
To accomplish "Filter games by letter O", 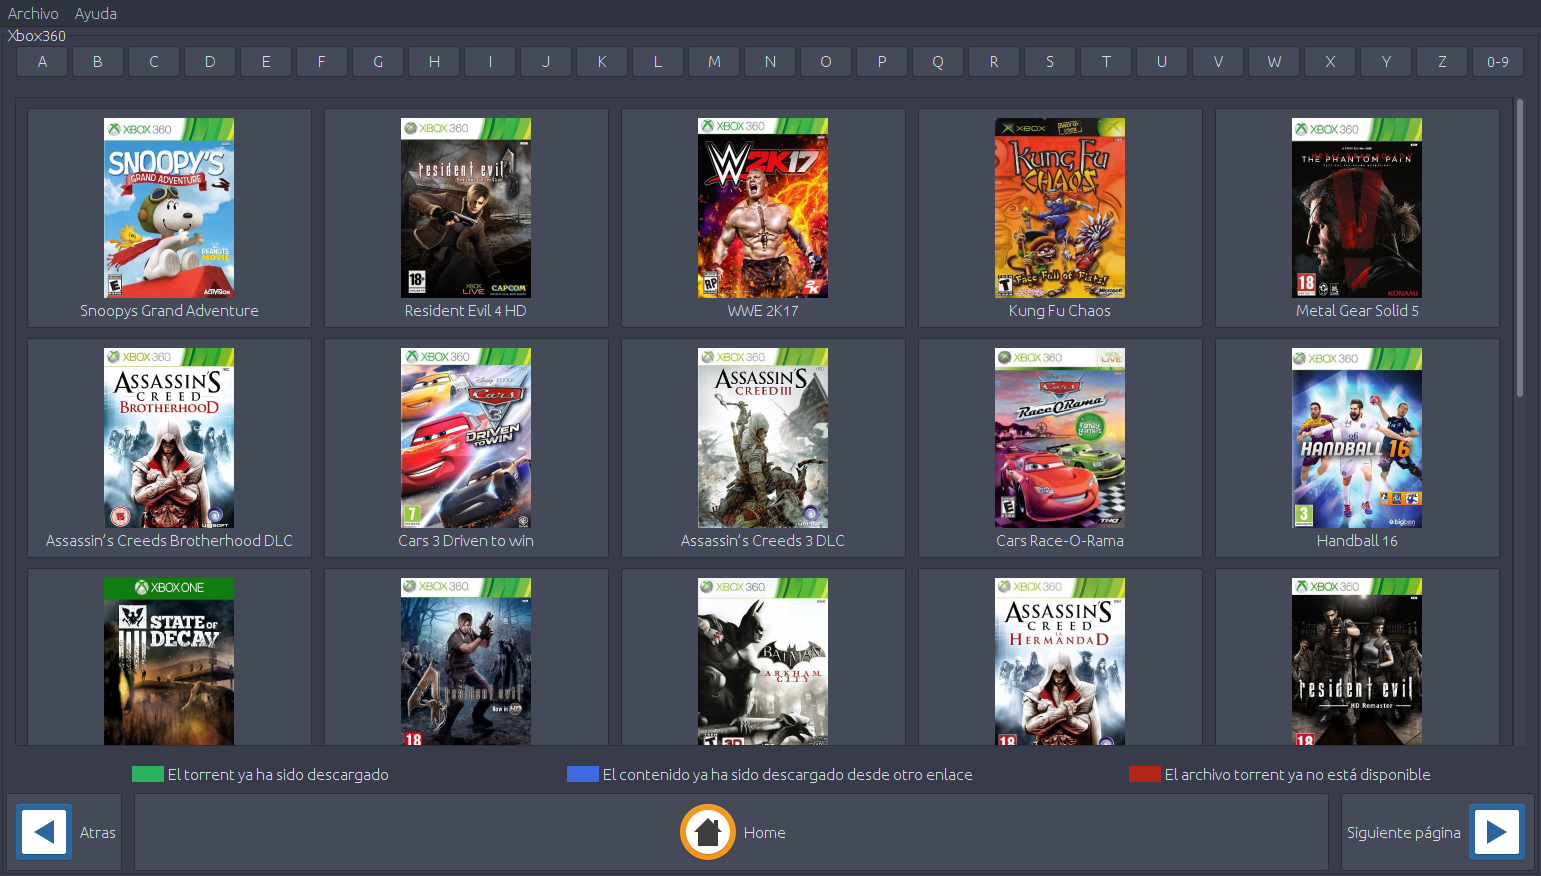I will (826, 62).
